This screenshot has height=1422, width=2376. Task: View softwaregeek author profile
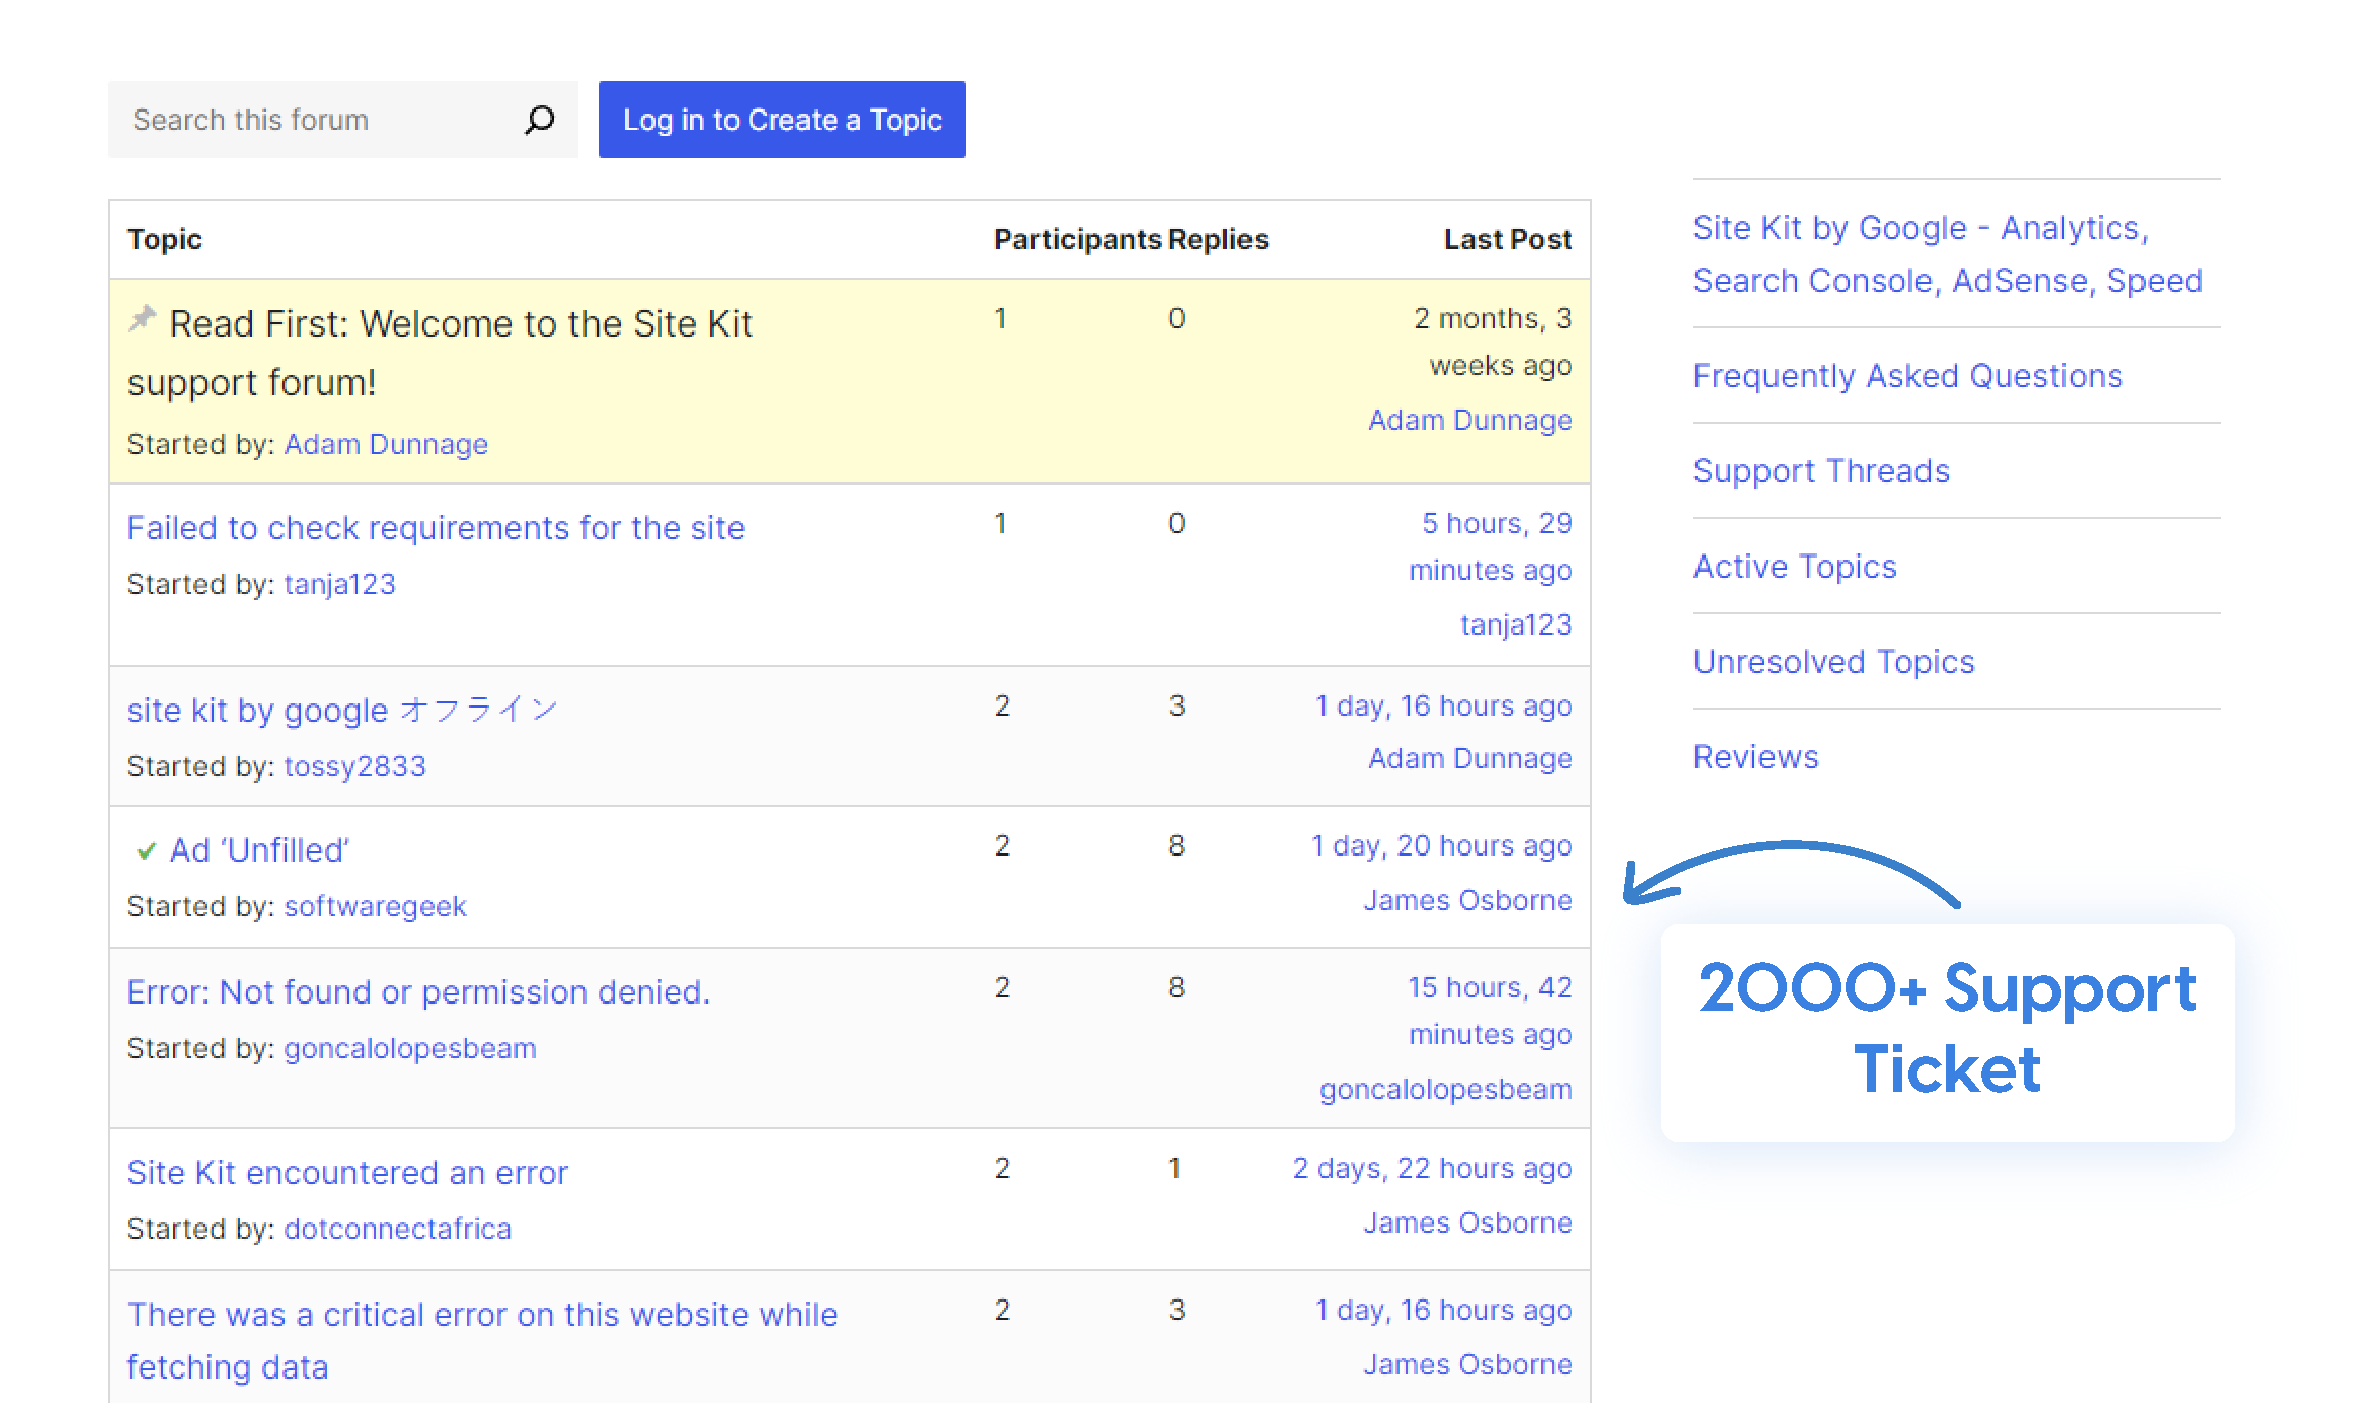click(x=375, y=906)
